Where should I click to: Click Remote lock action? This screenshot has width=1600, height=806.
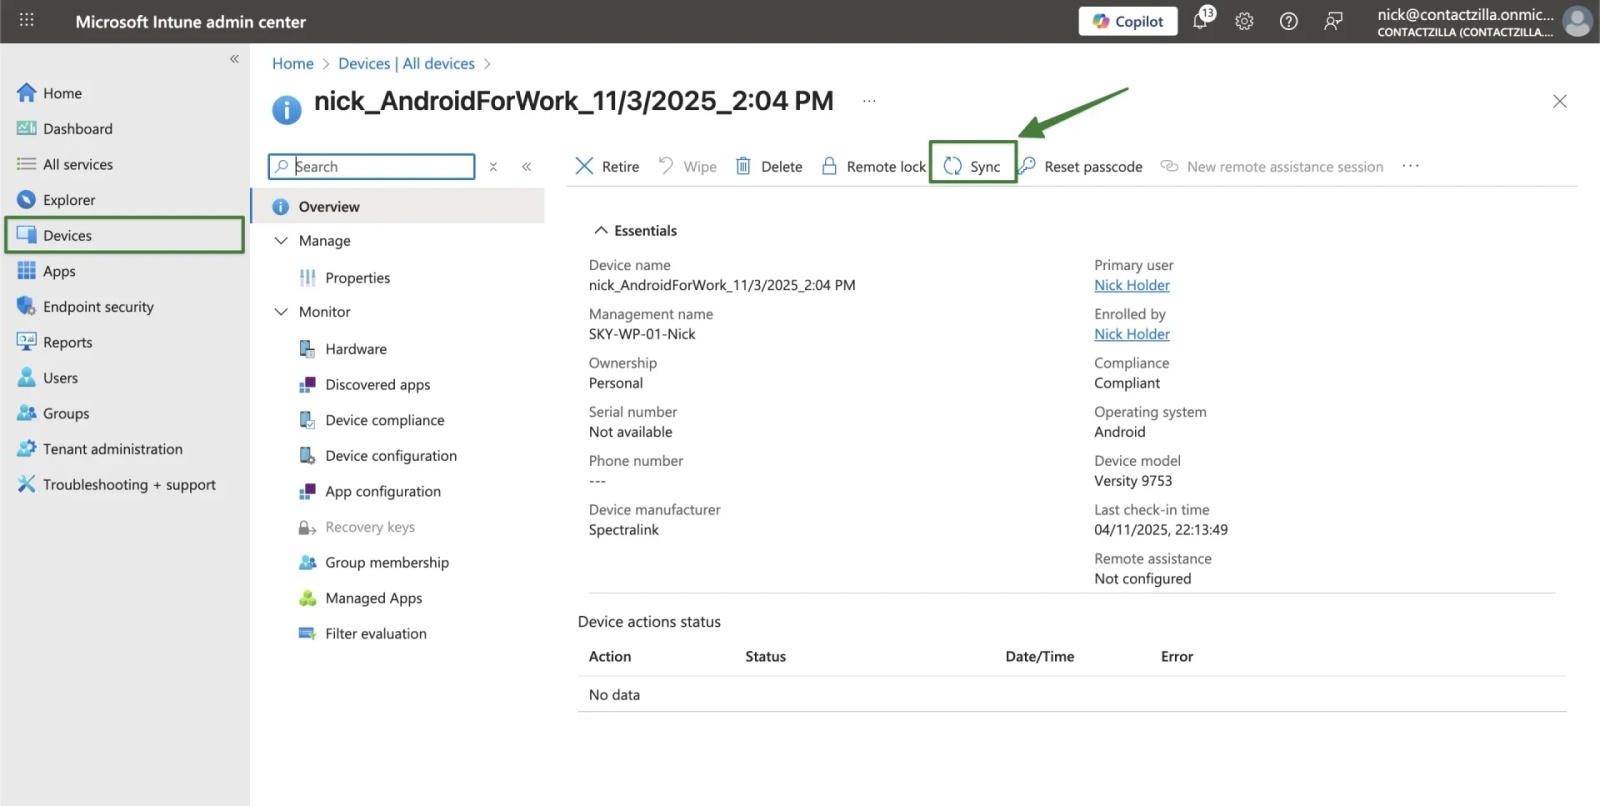tap(874, 166)
